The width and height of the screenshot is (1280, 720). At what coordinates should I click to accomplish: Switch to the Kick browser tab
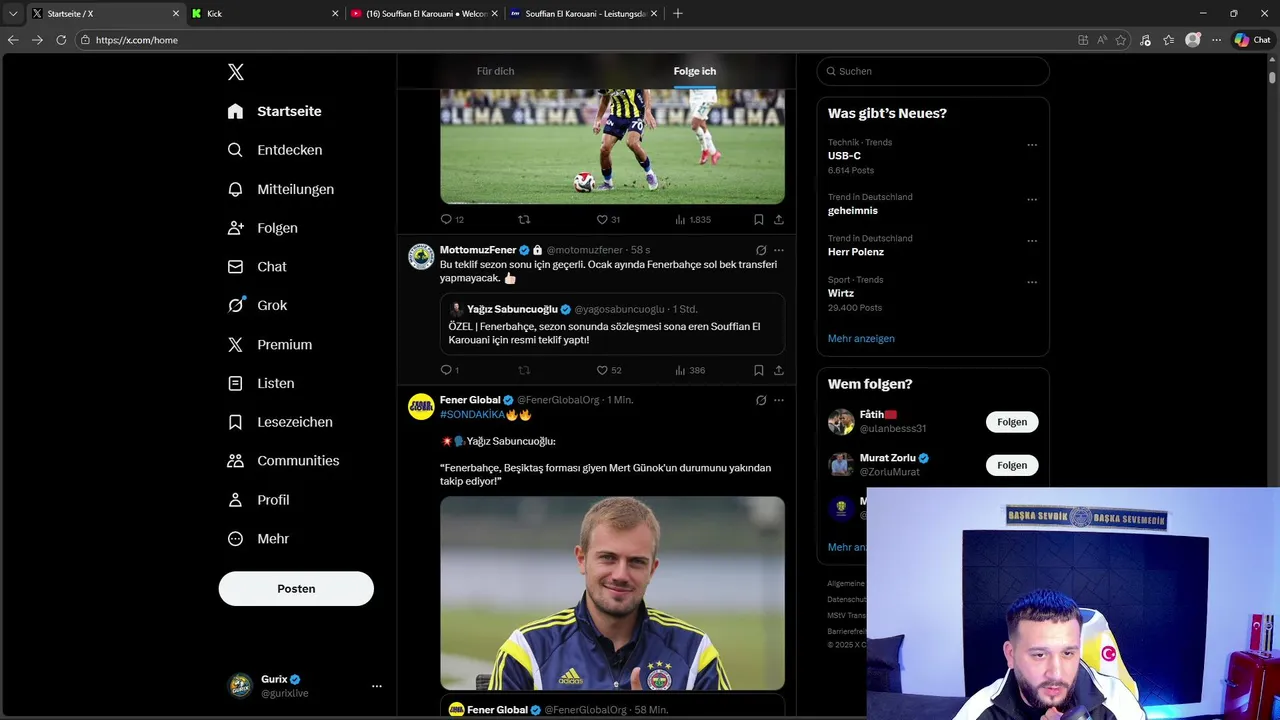click(265, 13)
